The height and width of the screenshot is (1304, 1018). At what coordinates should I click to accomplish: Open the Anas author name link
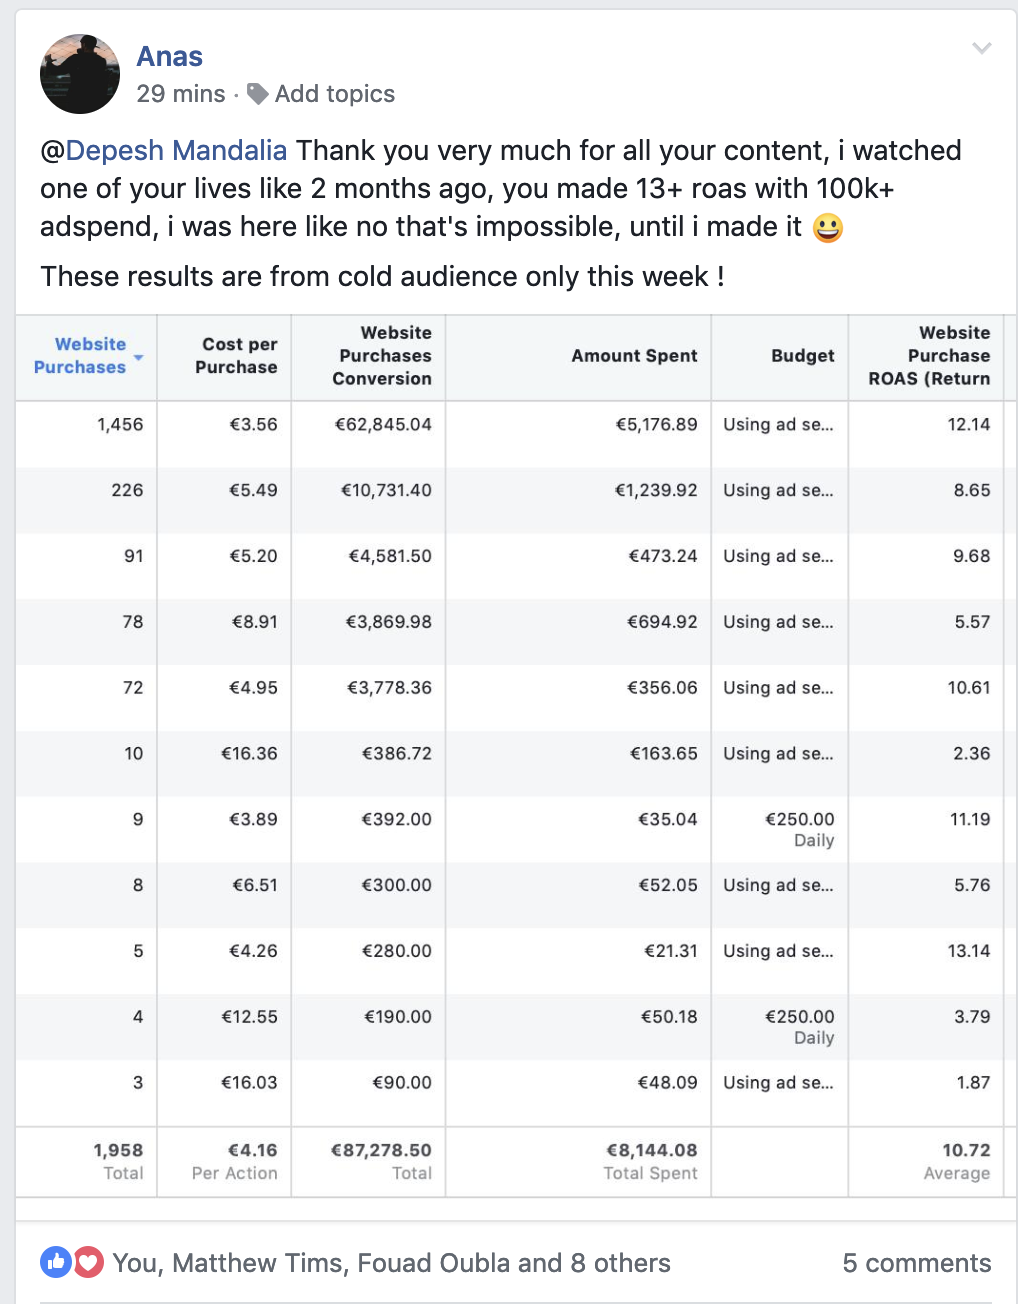170,57
